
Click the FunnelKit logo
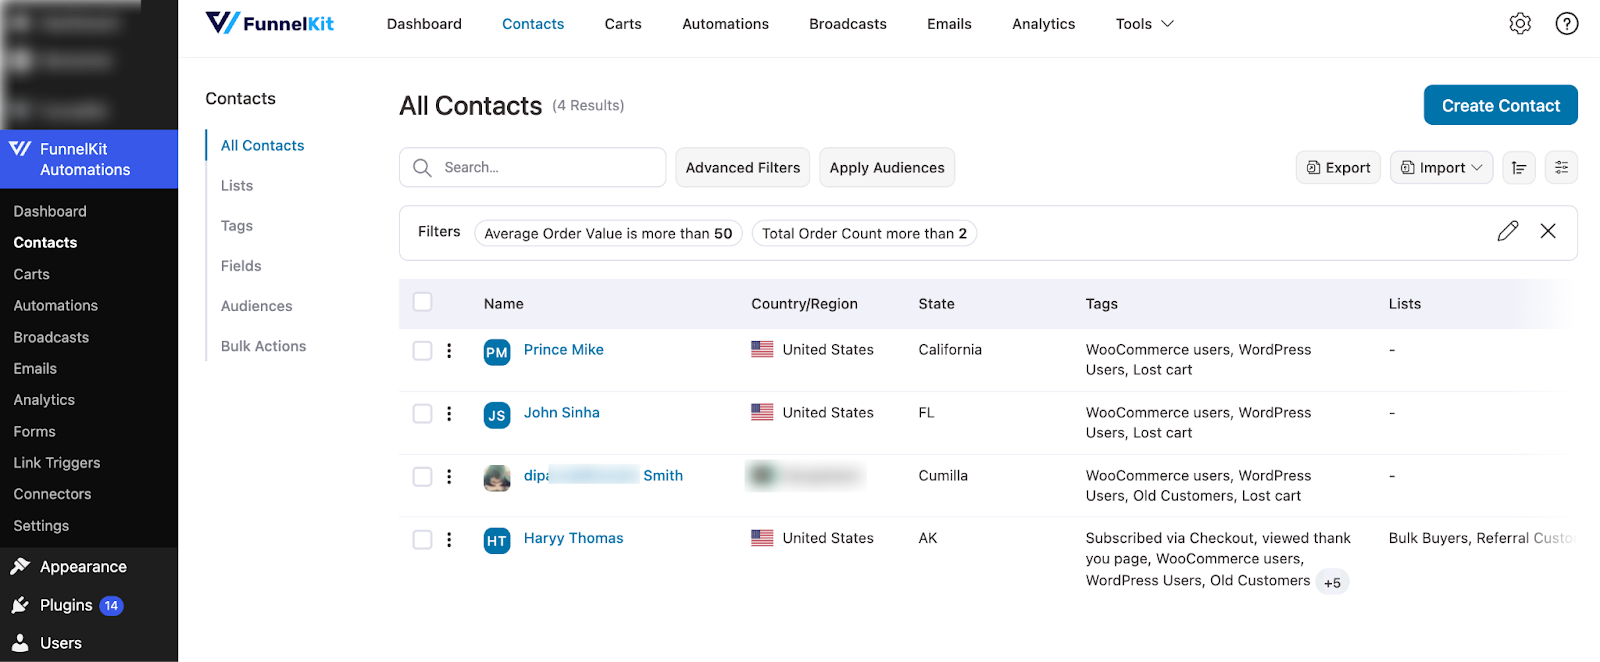(x=269, y=23)
